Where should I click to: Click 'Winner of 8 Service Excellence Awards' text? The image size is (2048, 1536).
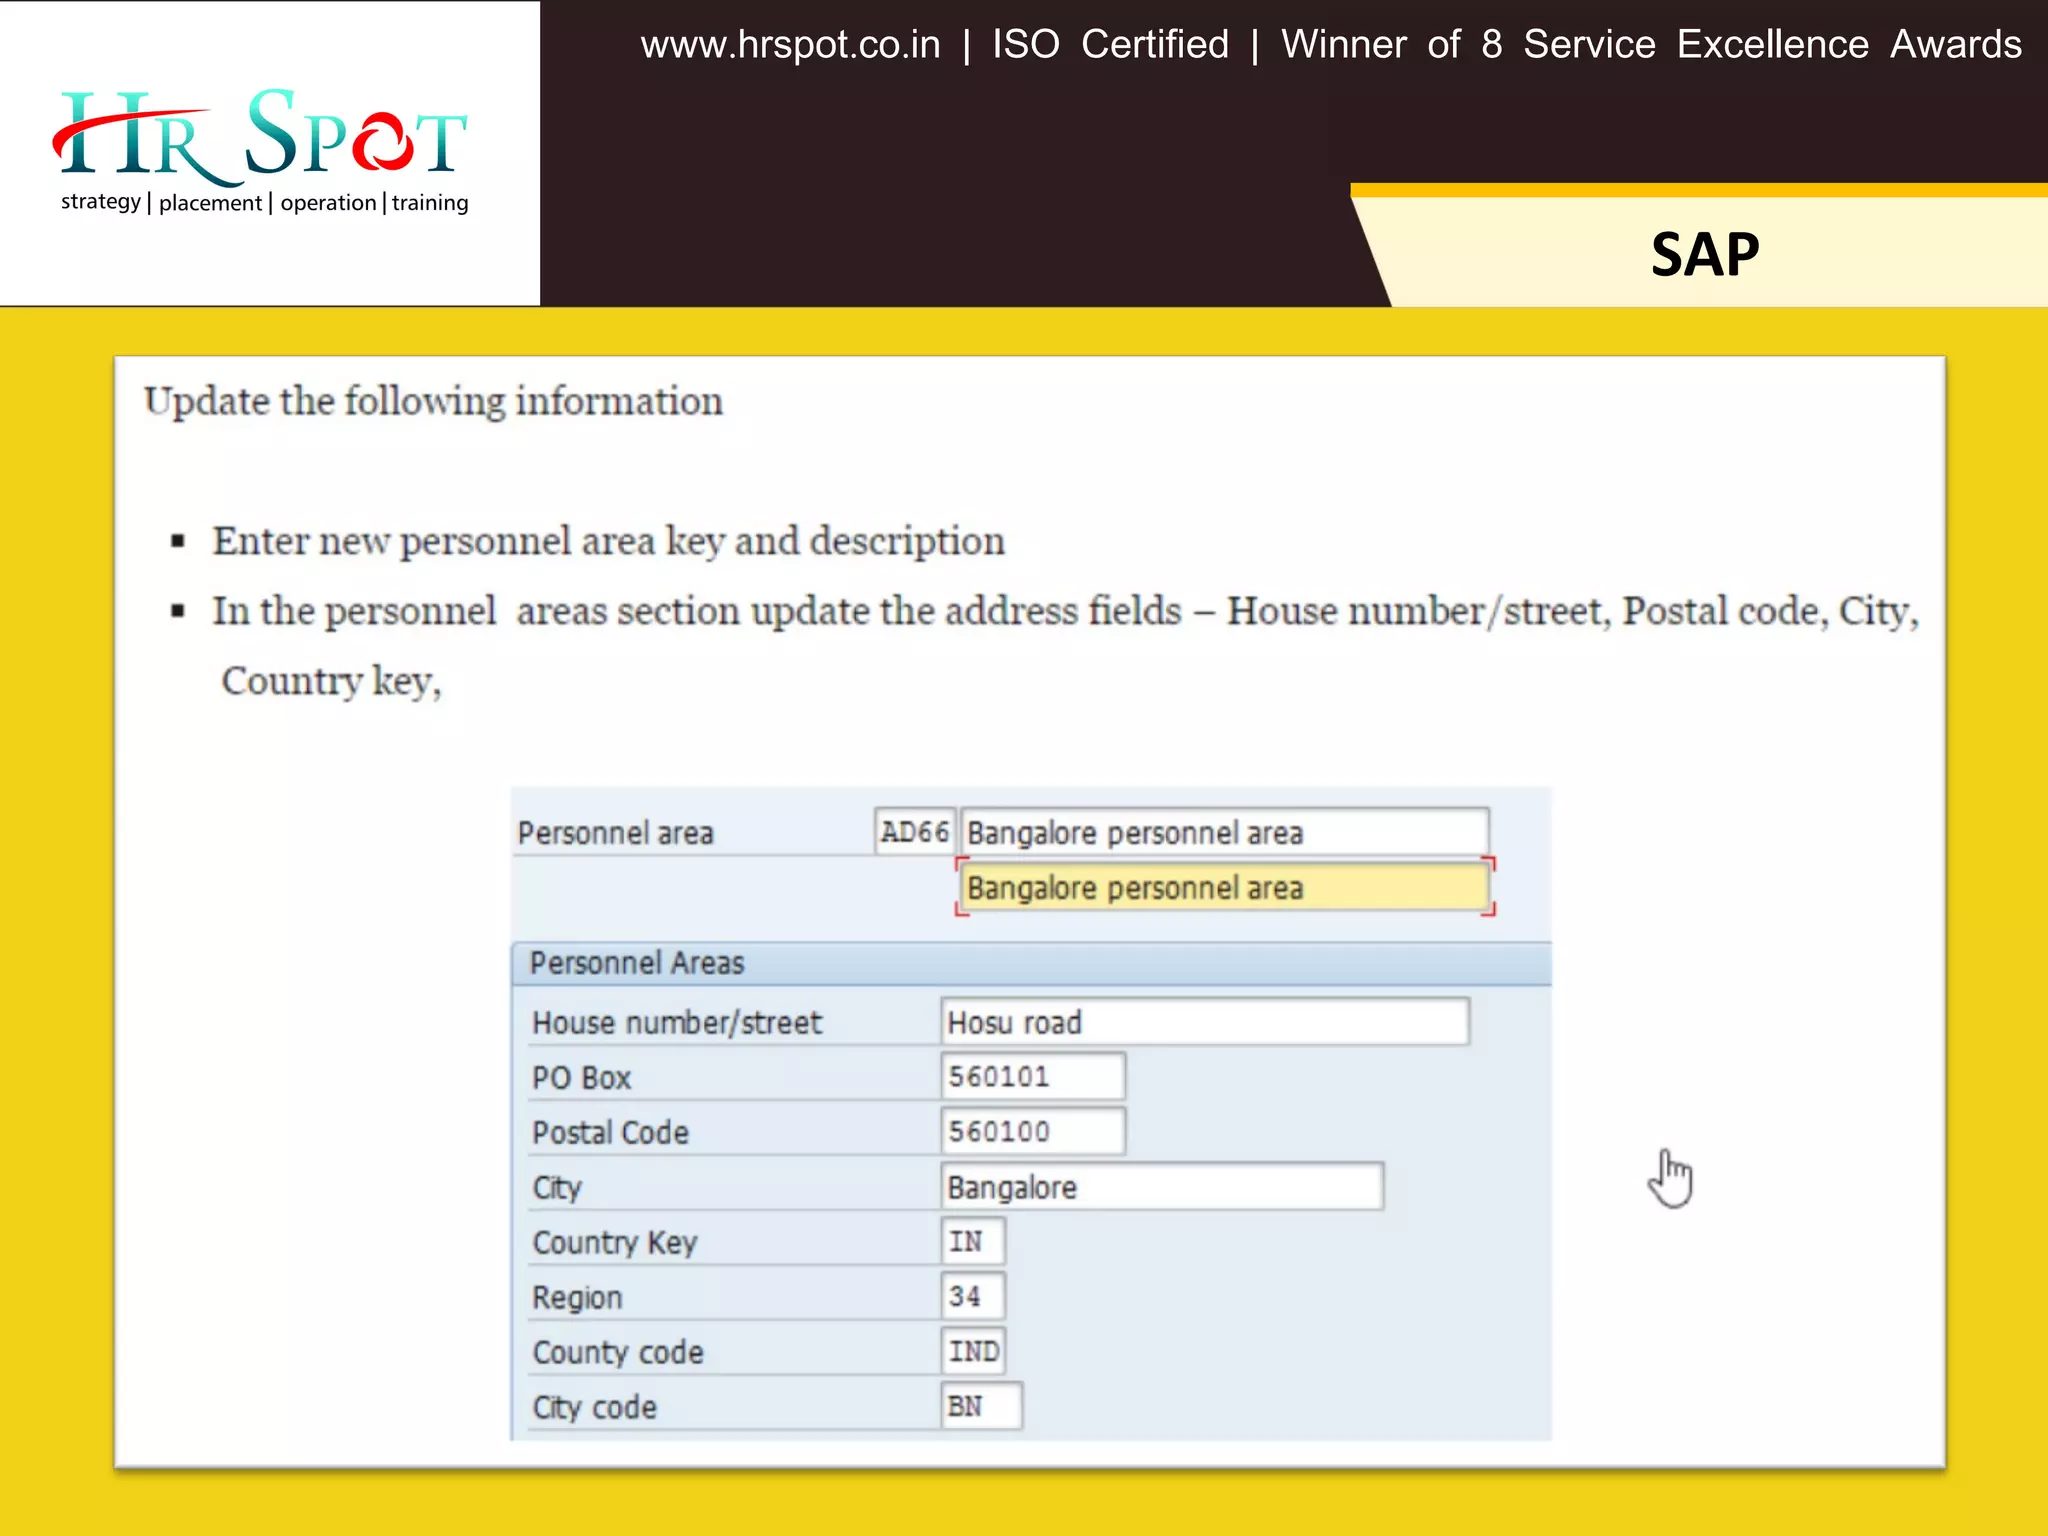1651,45
